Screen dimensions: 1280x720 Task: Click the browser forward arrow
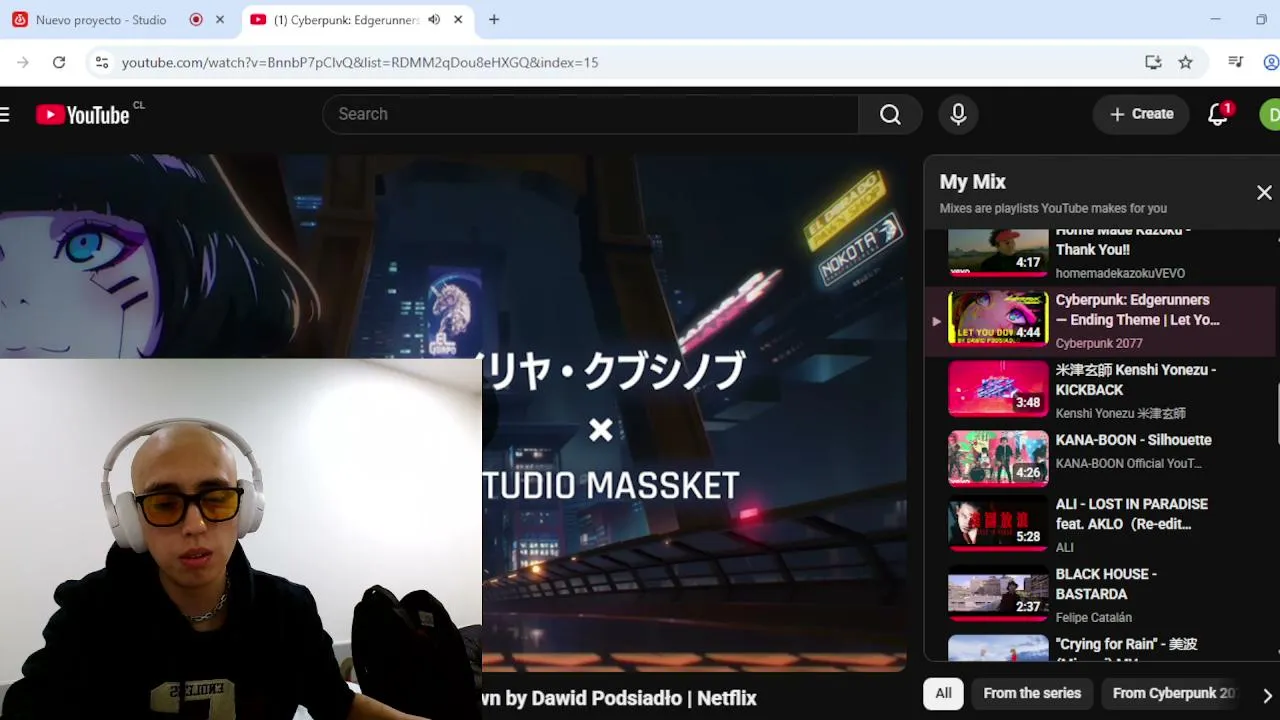23,62
